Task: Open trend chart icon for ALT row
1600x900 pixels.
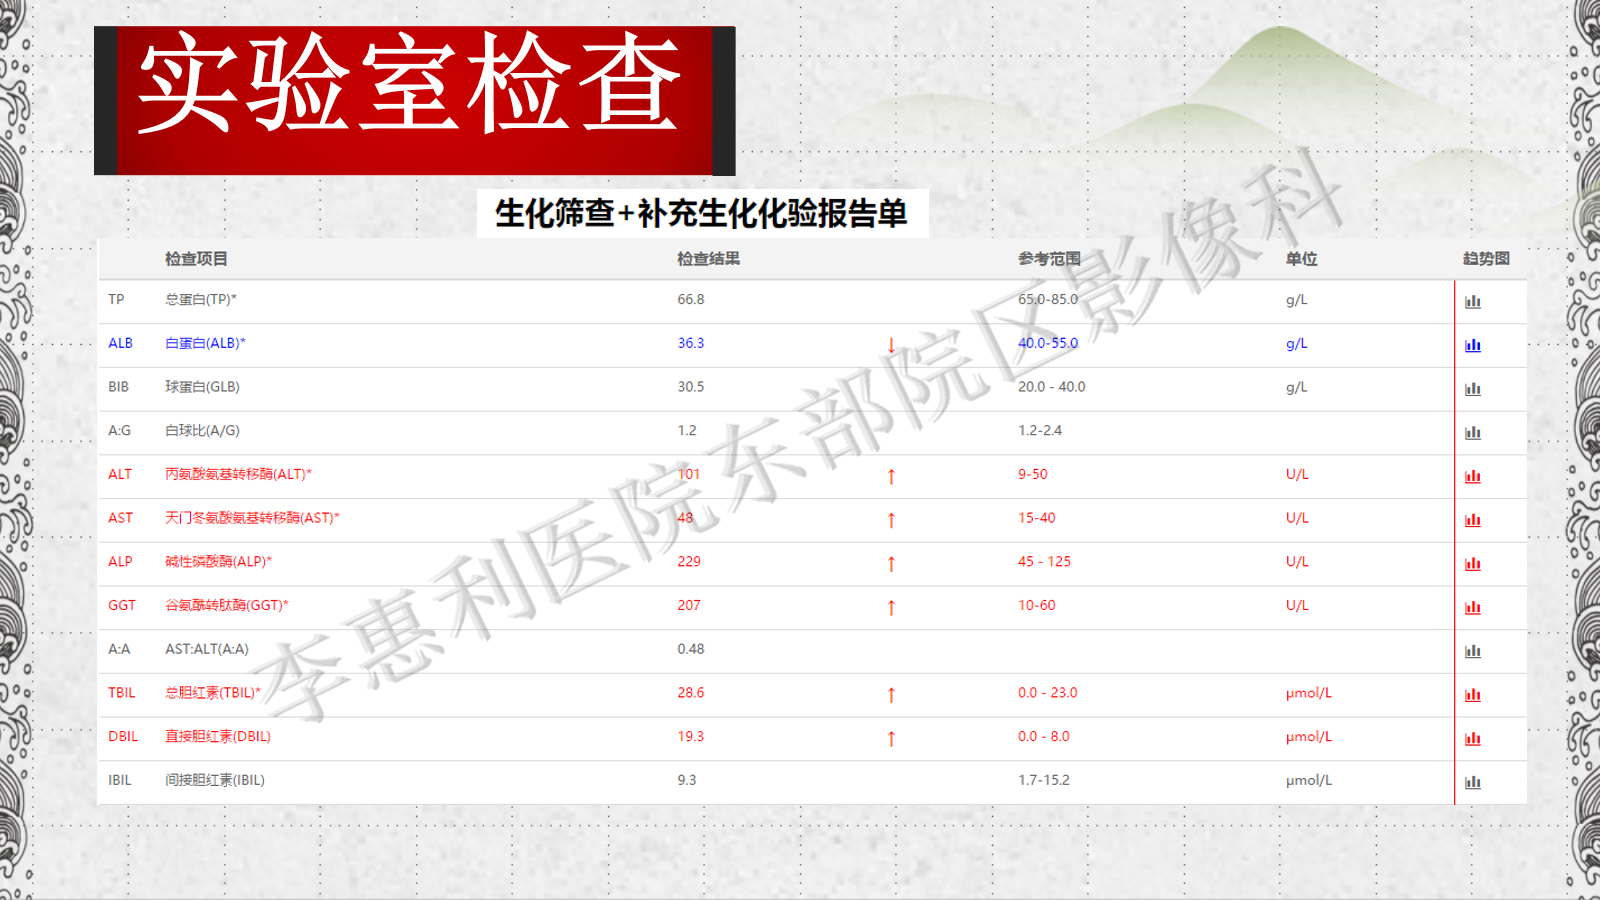Action: [1473, 476]
